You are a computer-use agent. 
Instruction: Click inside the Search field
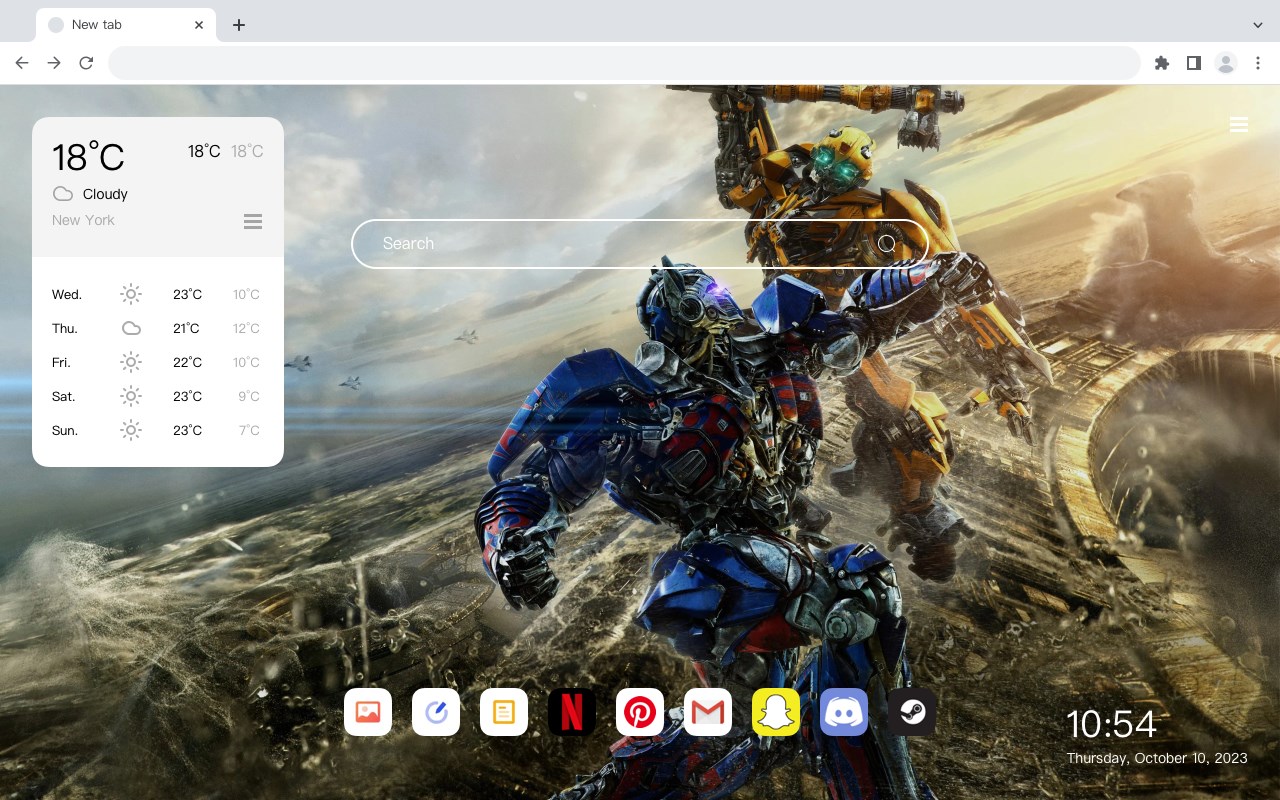tap(640, 243)
